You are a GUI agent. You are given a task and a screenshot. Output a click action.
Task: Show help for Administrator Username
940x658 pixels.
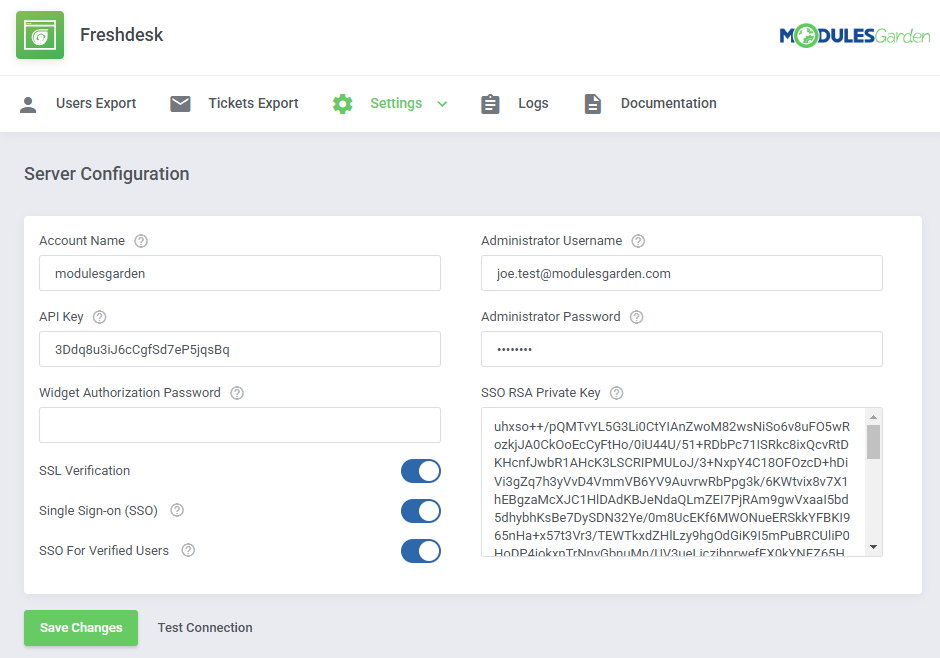[638, 241]
